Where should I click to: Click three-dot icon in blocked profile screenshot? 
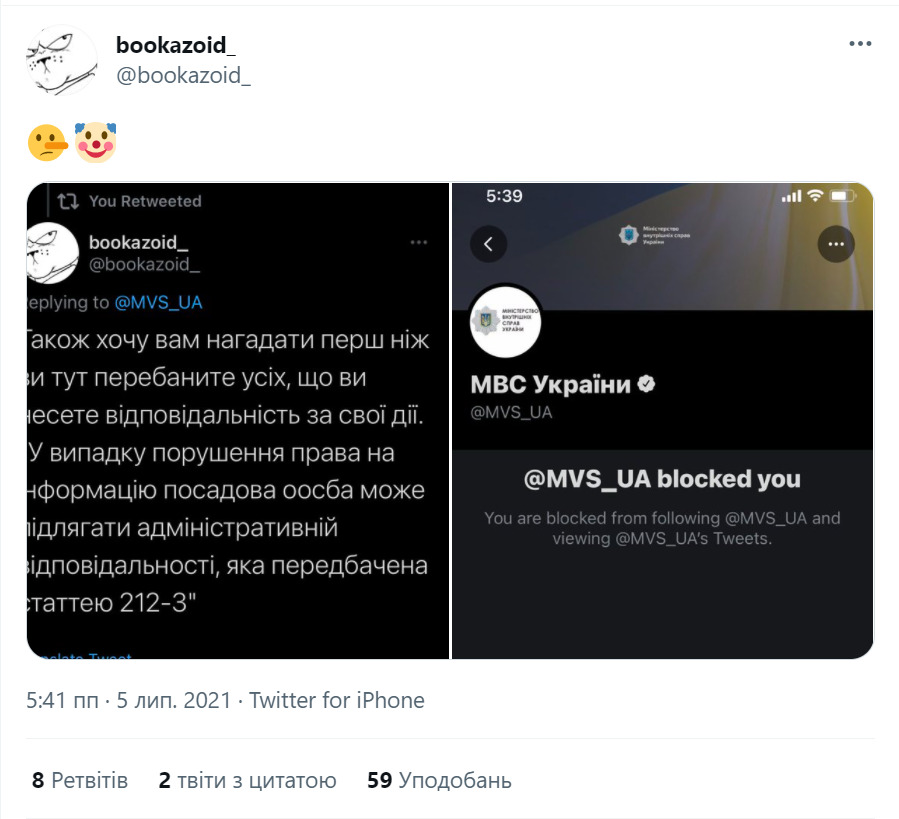click(x=835, y=244)
